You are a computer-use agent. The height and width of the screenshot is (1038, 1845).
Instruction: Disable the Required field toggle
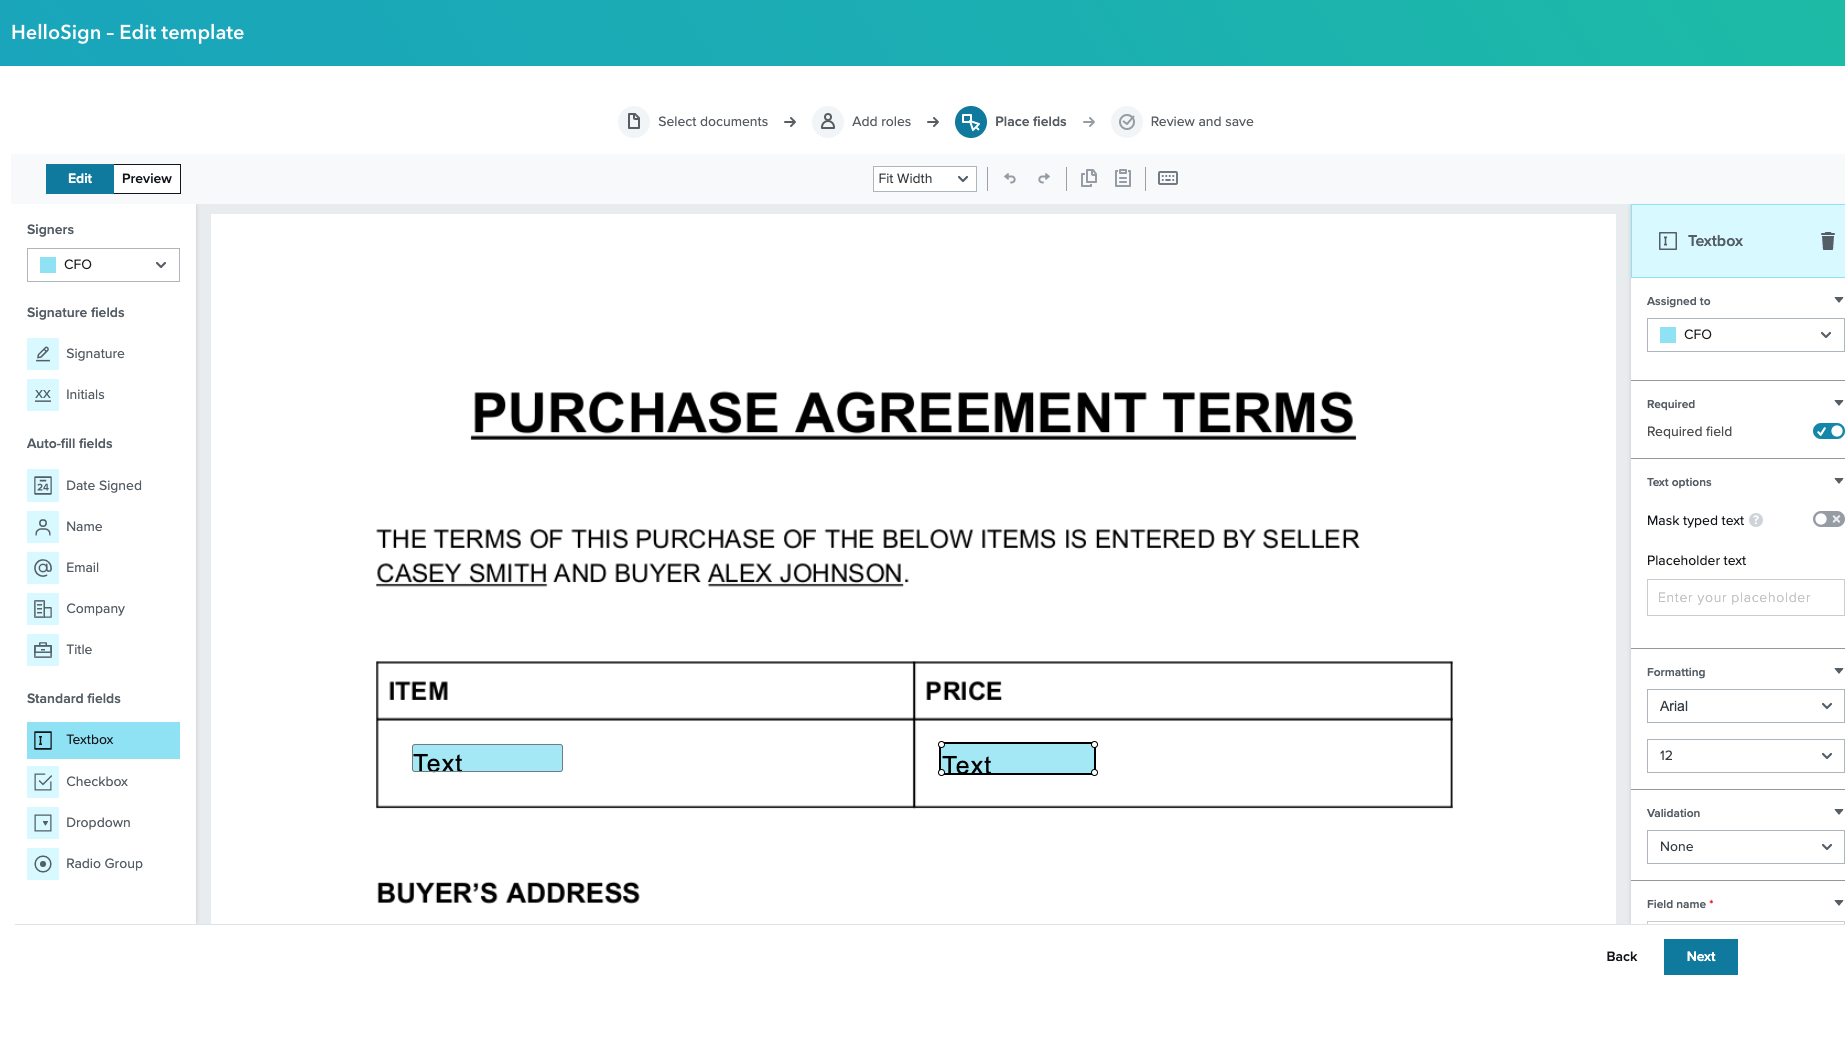point(1828,431)
